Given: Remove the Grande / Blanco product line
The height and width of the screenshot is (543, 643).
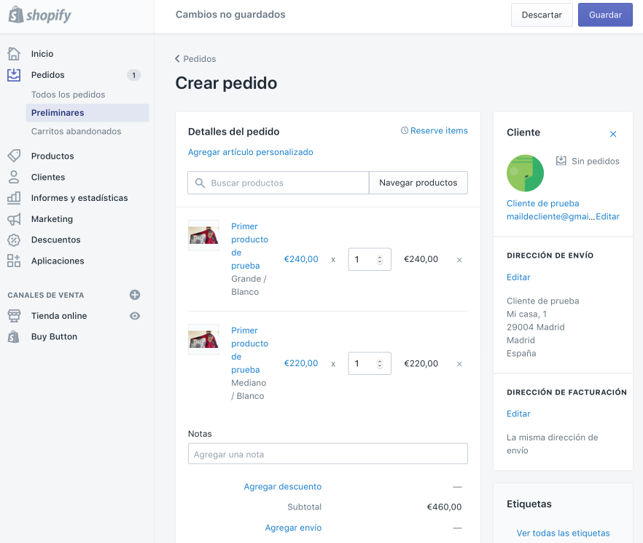Looking at the screenshot, I should [x=459, y=260].
